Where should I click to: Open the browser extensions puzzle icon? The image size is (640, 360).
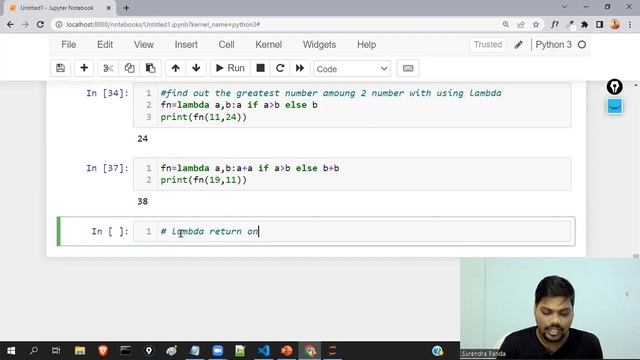tap(584, 24)
